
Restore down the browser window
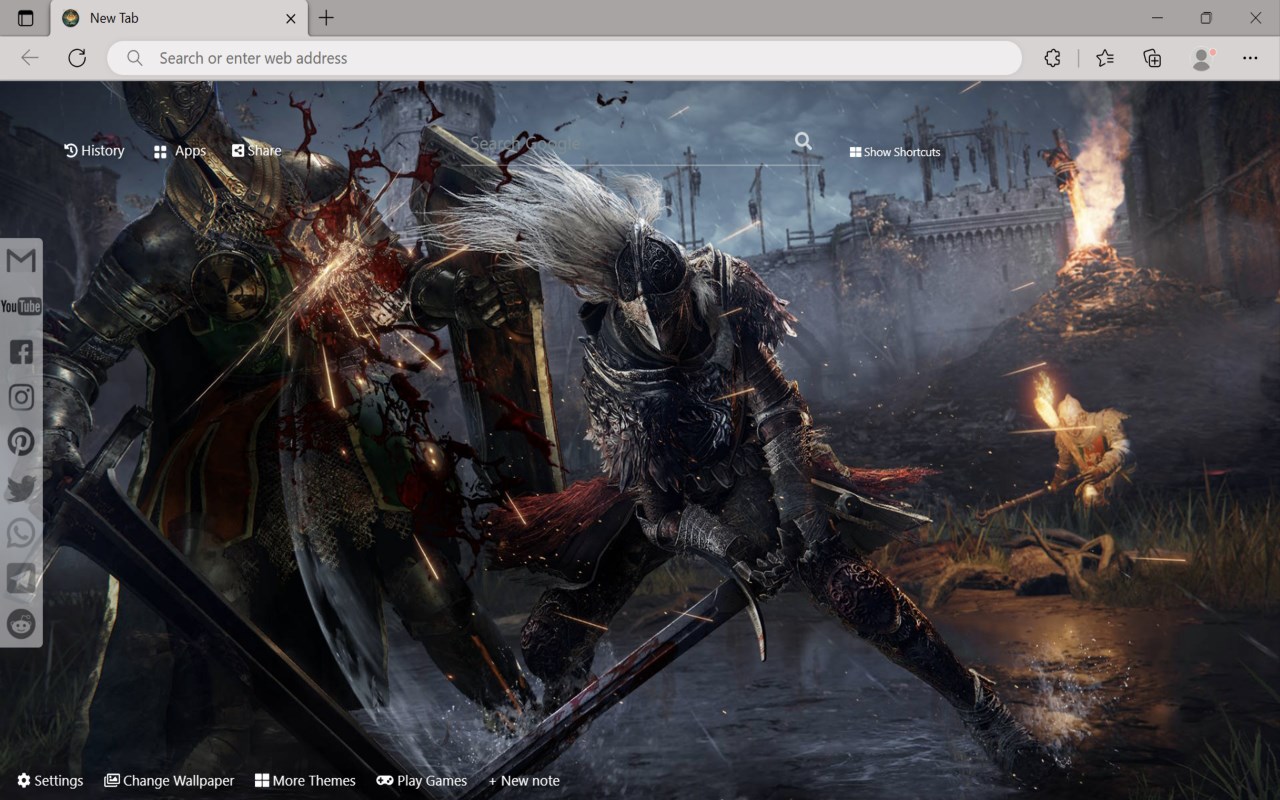(1206, 18)
